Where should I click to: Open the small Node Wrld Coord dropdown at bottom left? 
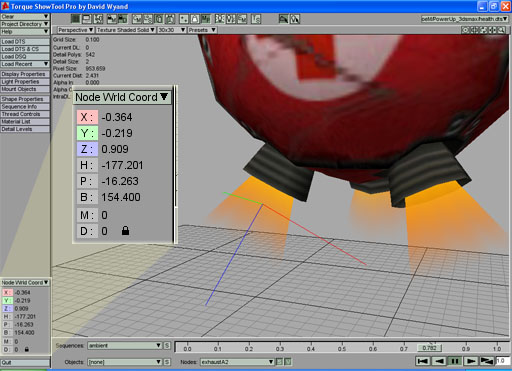click(25, 283)
